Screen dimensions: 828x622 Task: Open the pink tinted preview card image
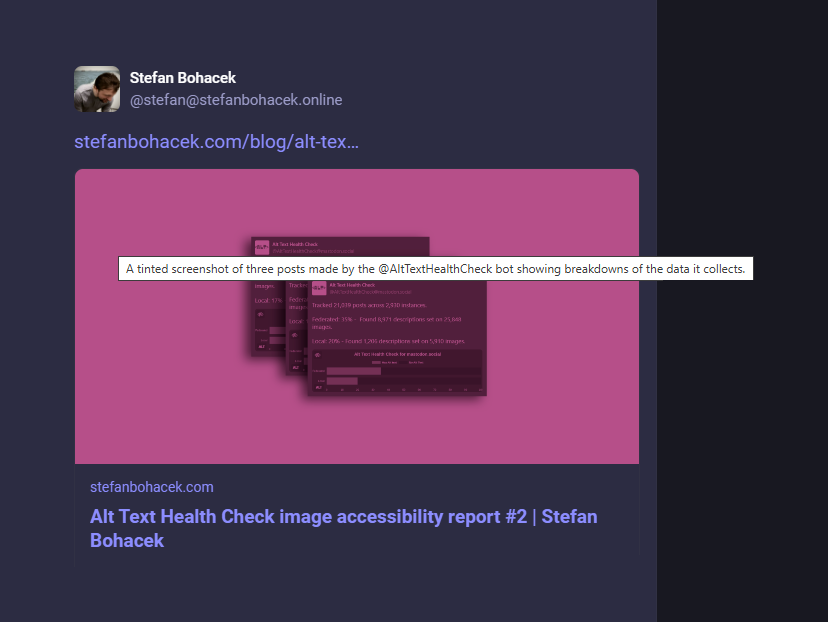pyautogui.click(x=357, y=316)
